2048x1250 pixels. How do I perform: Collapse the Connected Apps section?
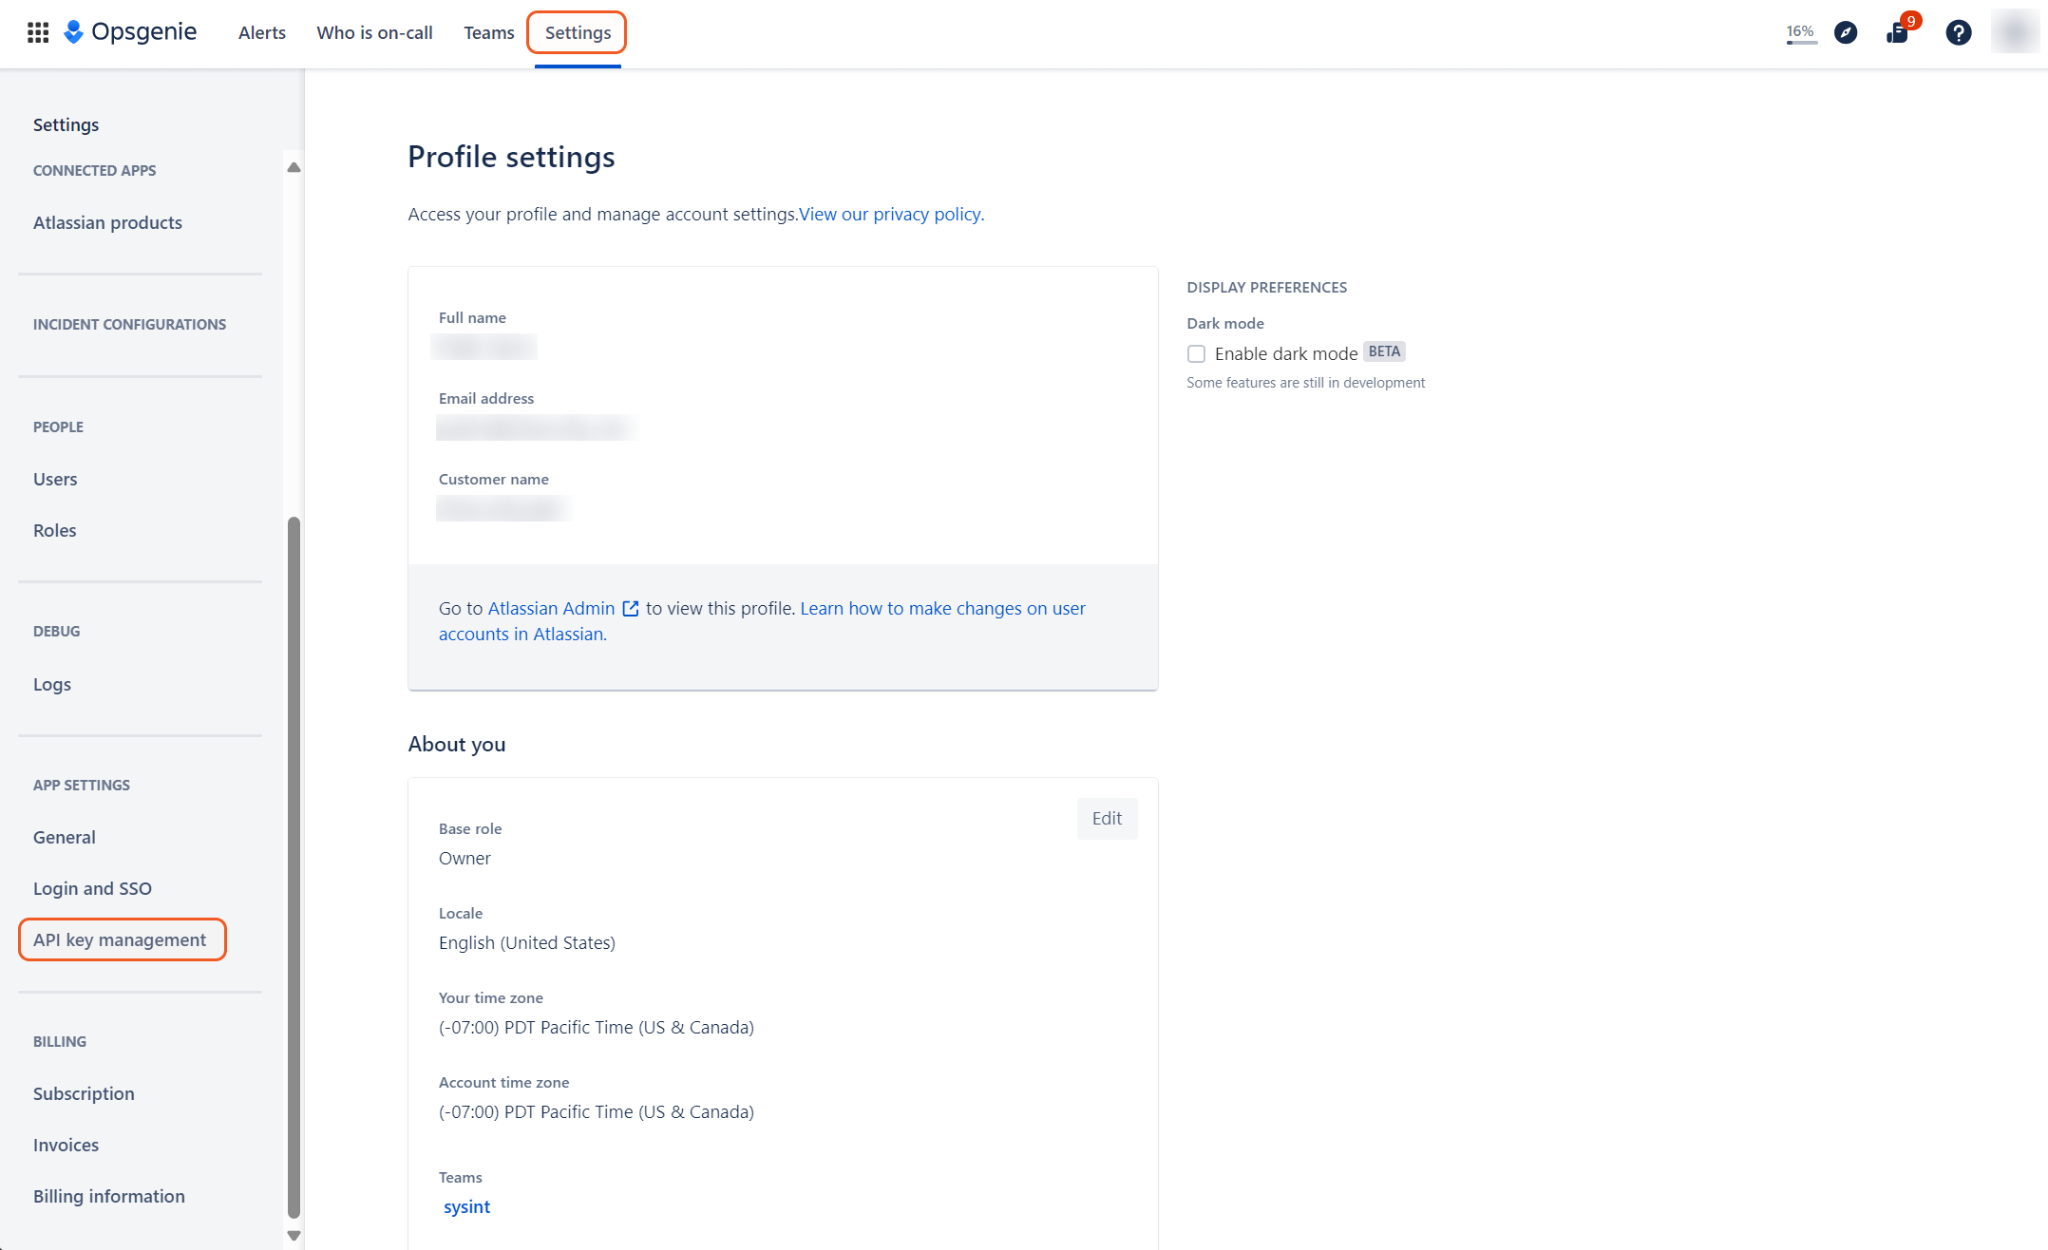[x=94, y=170]
